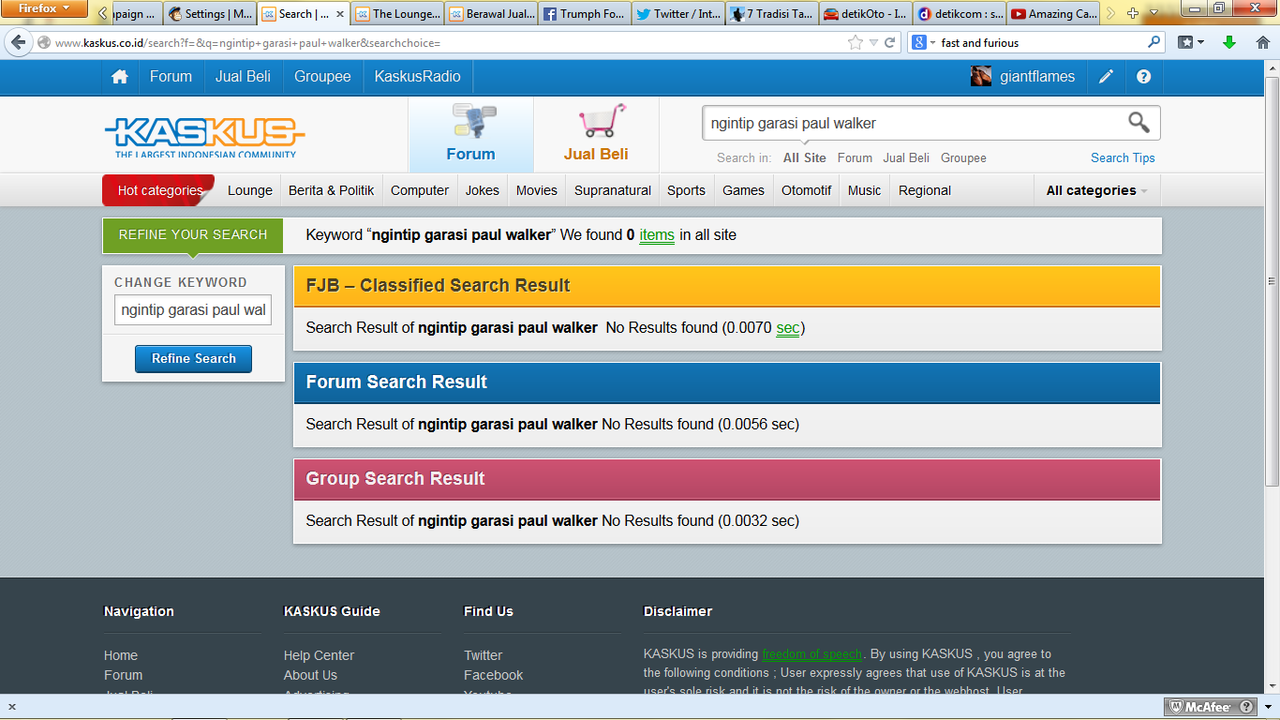Set search scope to All Site
The height and width of the screenshot is (720, 1280).
pyautogui.click(x=805, y=158)
